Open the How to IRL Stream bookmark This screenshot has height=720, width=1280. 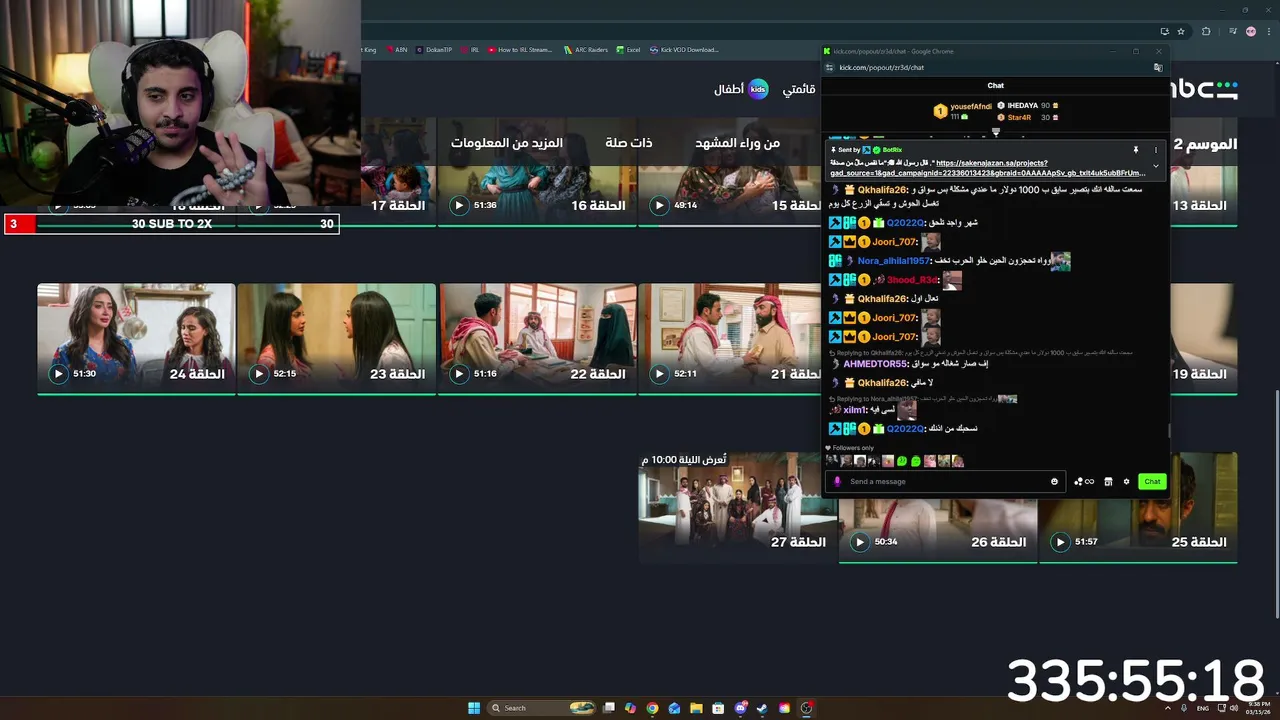520,49
